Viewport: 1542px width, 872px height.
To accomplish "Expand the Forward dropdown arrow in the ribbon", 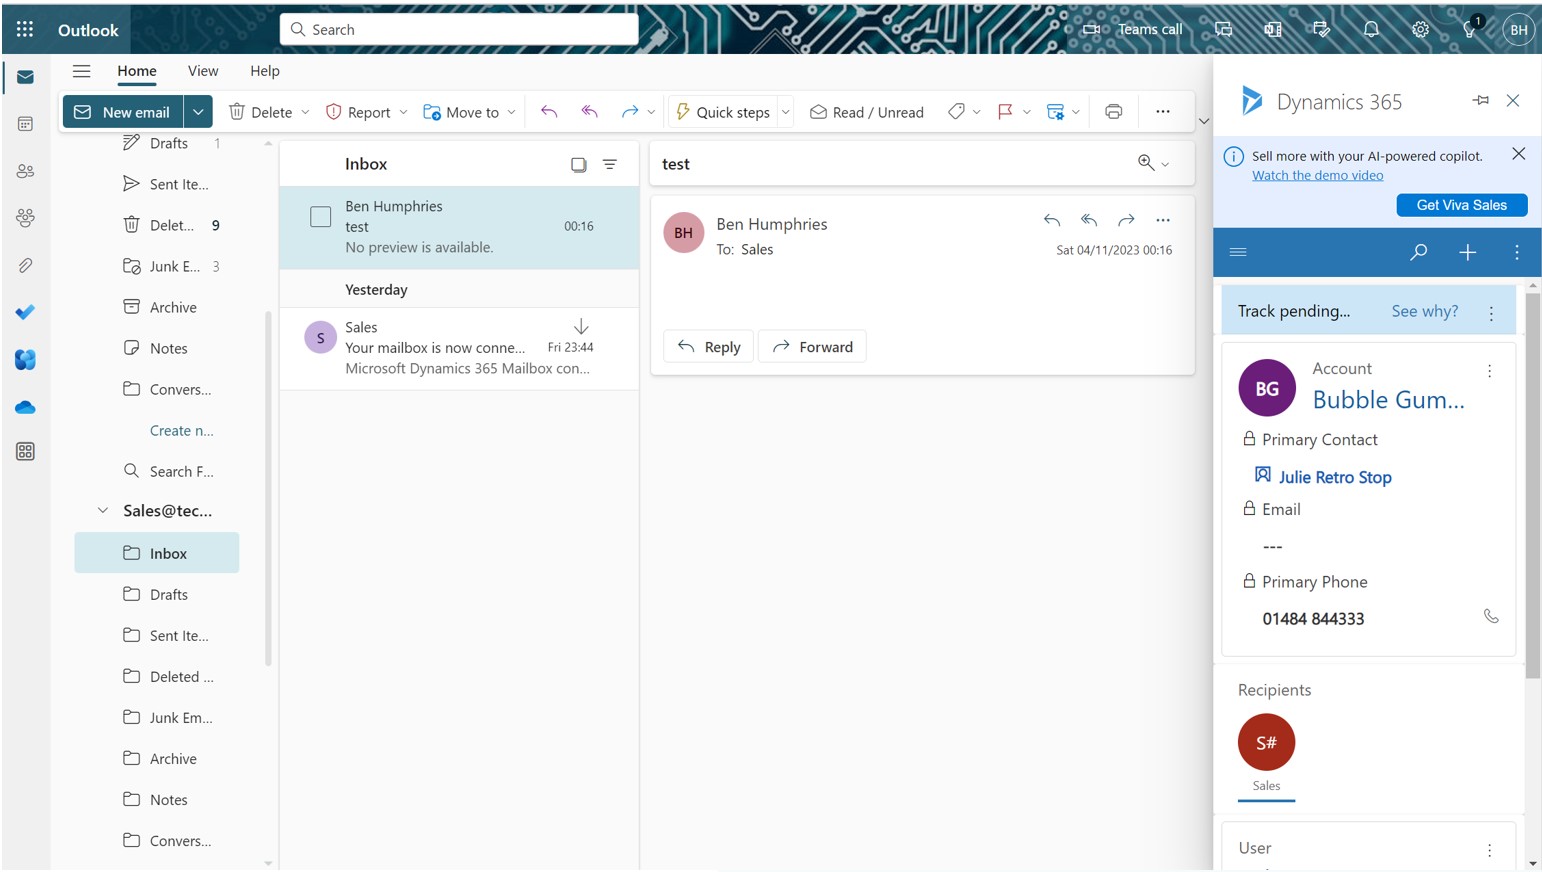I will coord(651,112).
